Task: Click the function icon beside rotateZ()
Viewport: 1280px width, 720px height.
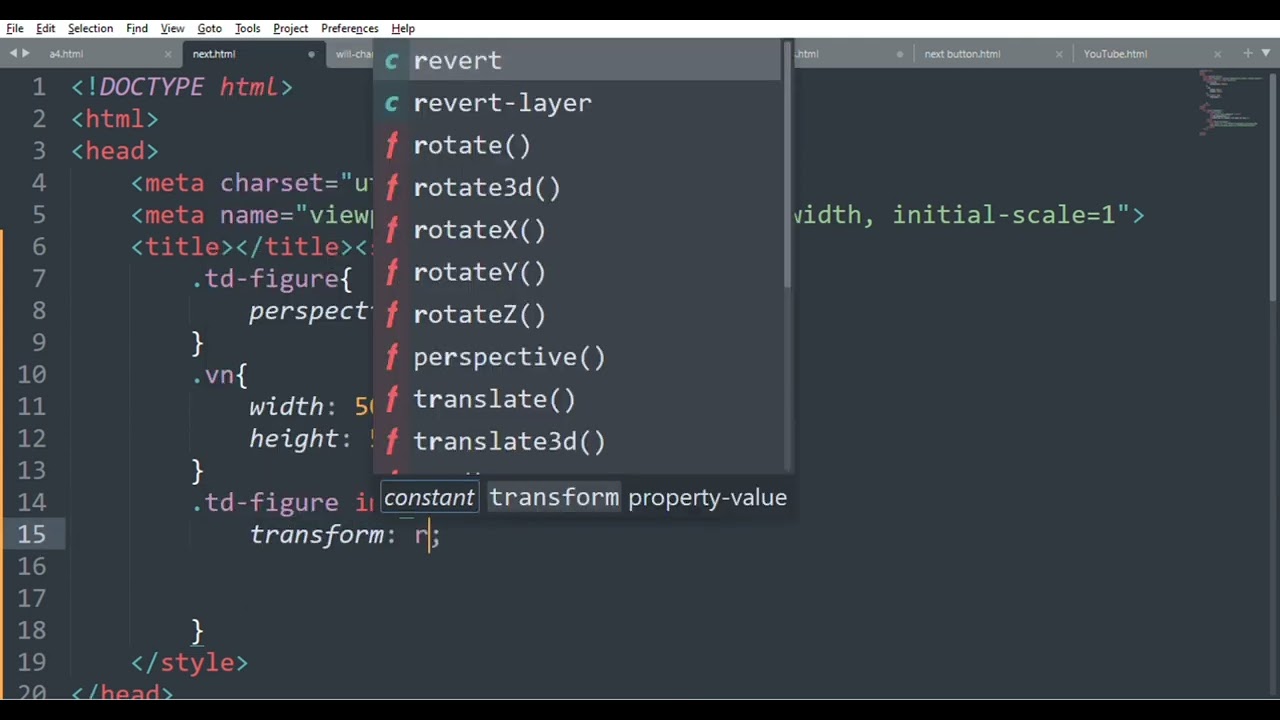Action: point(392,314)
